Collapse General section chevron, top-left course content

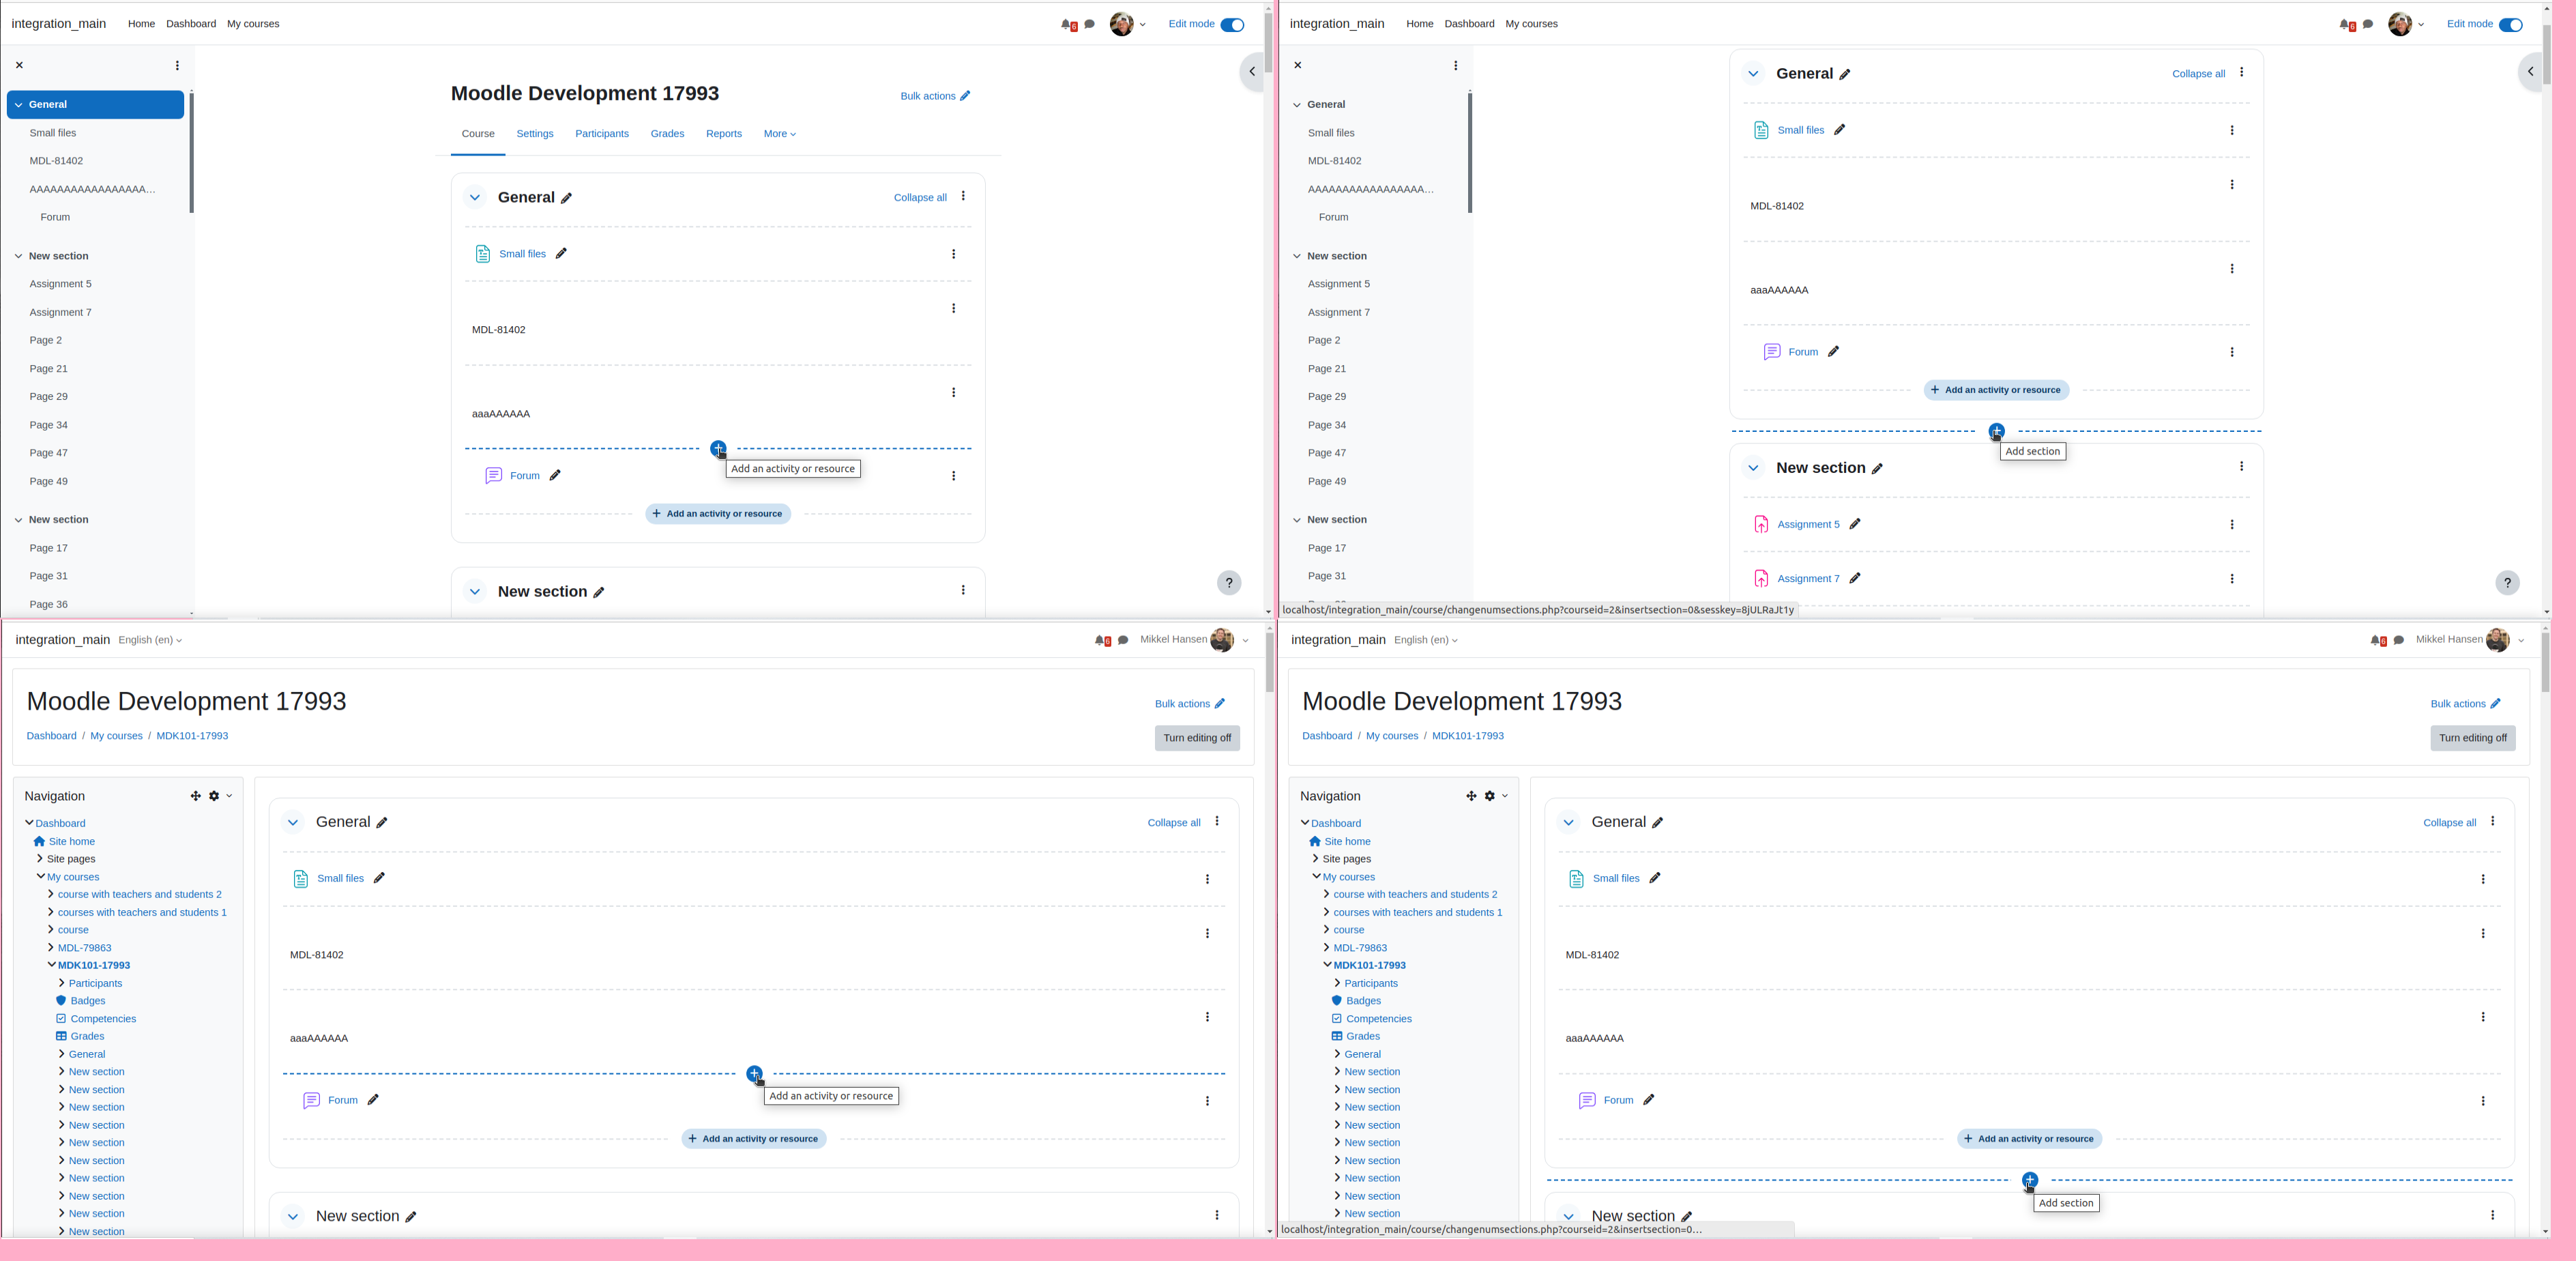click(475, 198)
